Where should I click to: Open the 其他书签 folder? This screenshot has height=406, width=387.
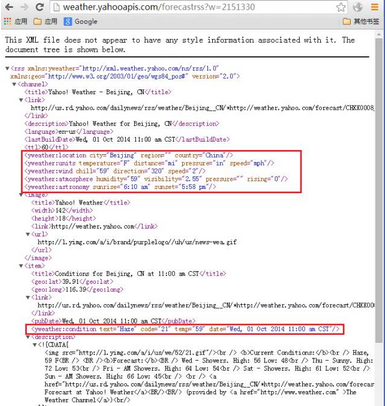coord(361,22)
